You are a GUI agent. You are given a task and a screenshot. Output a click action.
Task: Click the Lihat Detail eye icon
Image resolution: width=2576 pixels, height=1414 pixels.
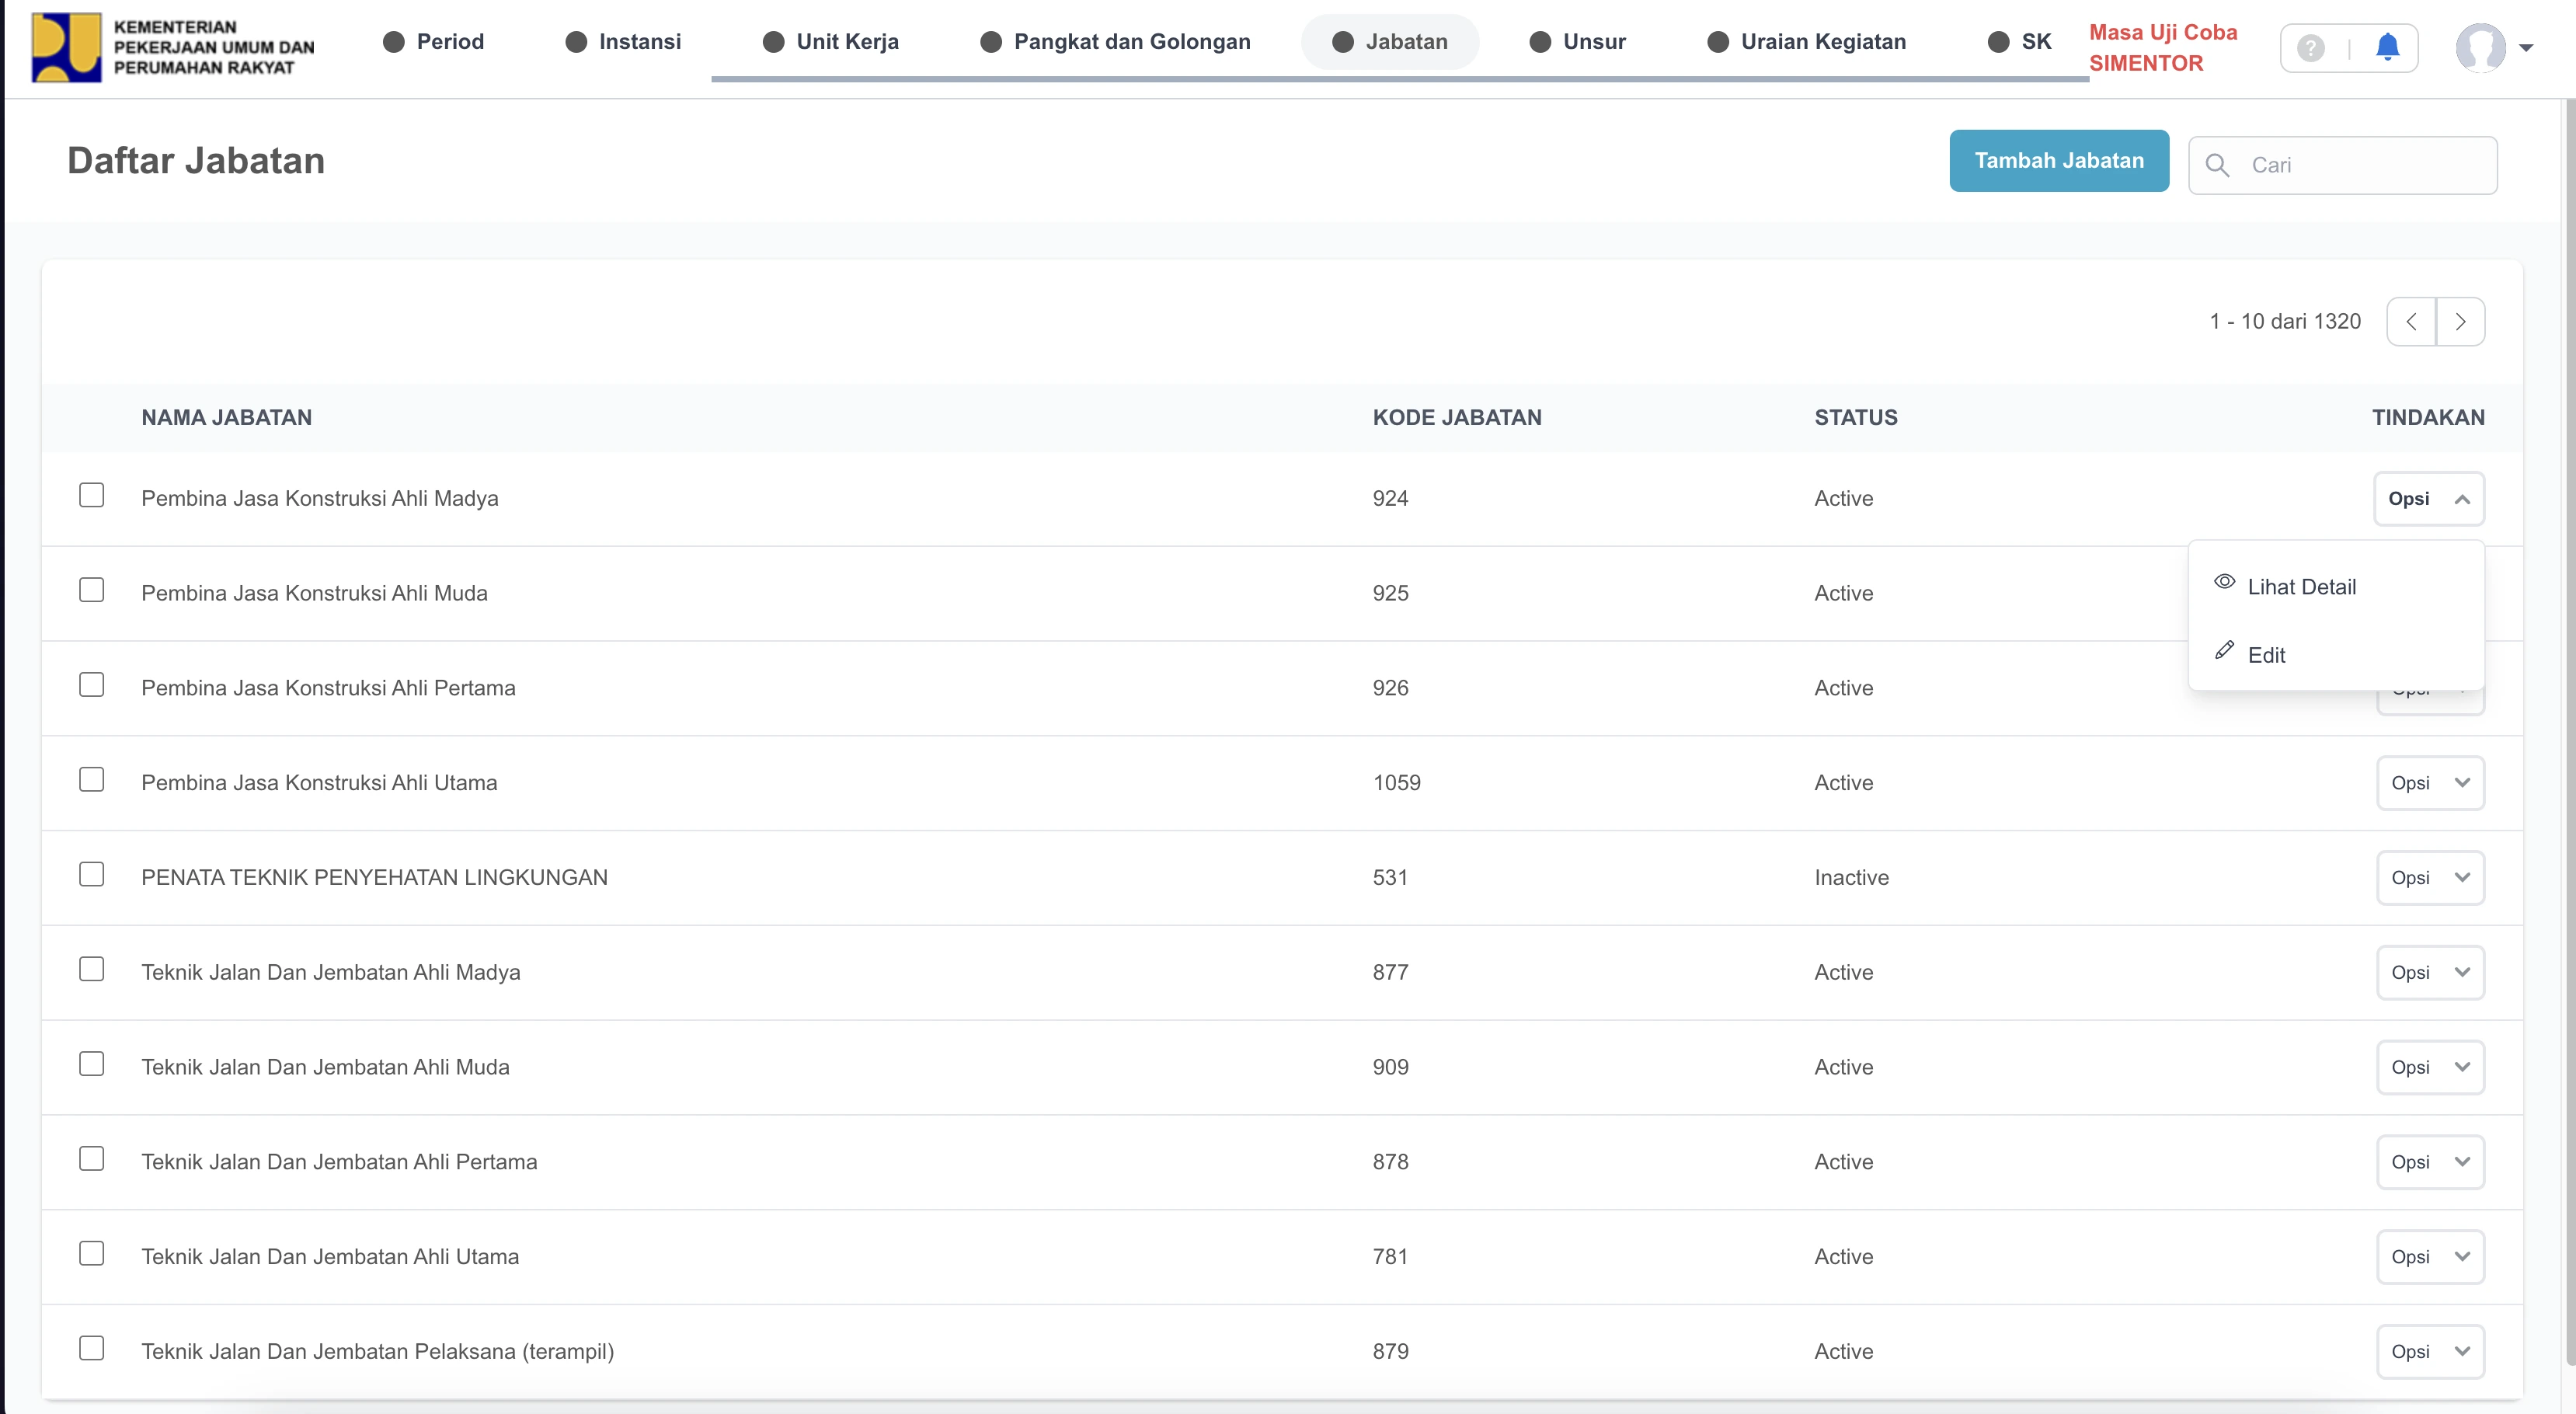(2224, 582)
